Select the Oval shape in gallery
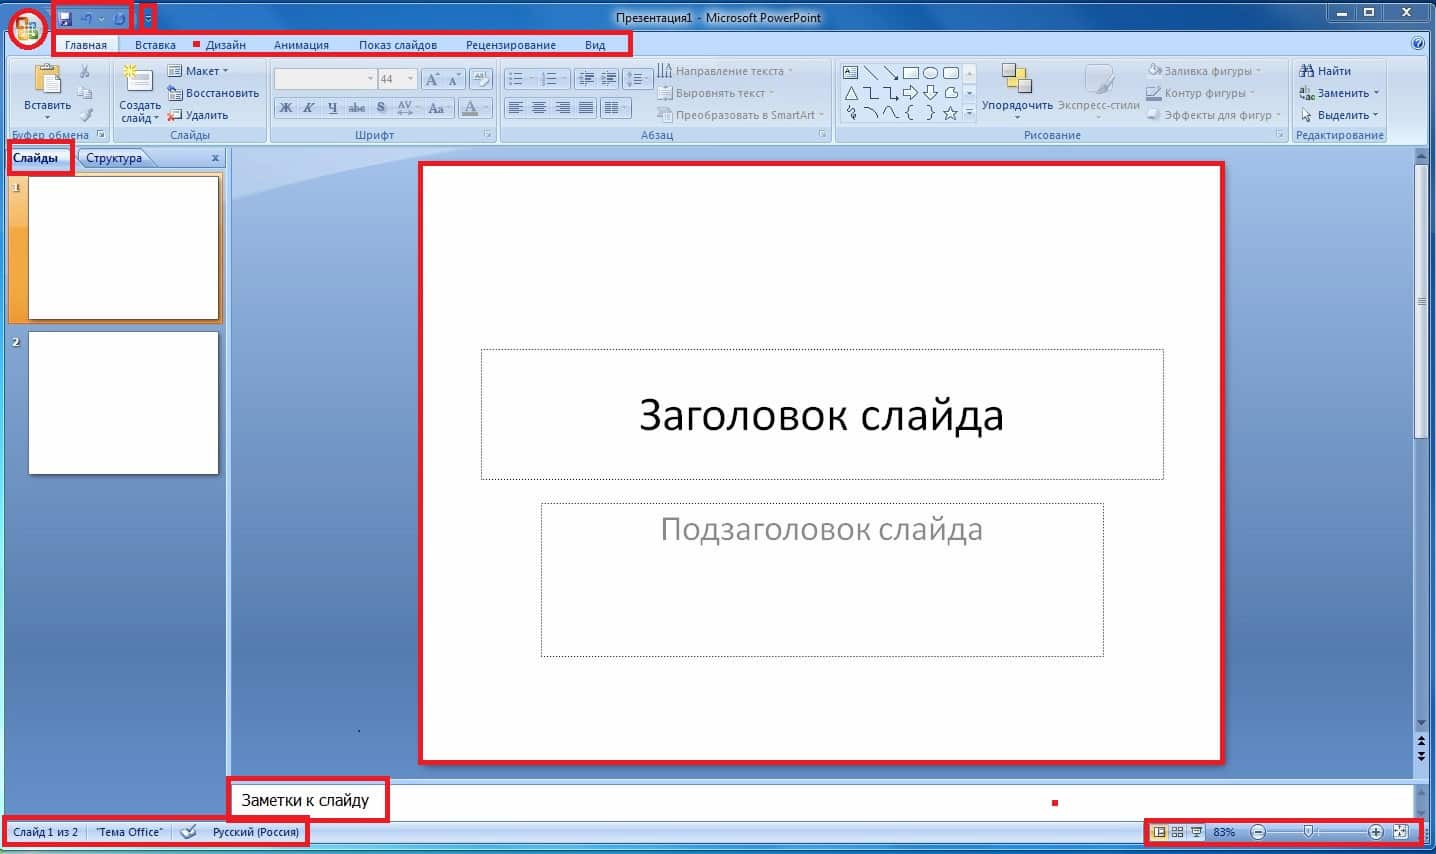1436x854 pixels. (x=931, y=73)
